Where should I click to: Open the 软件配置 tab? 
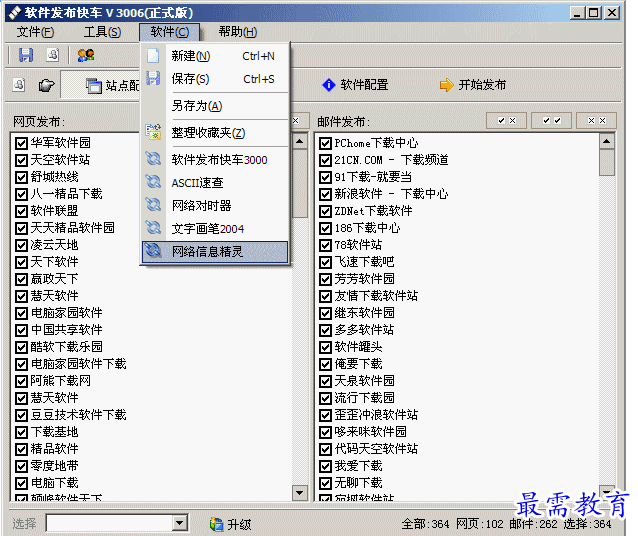(x=355, y=85)
